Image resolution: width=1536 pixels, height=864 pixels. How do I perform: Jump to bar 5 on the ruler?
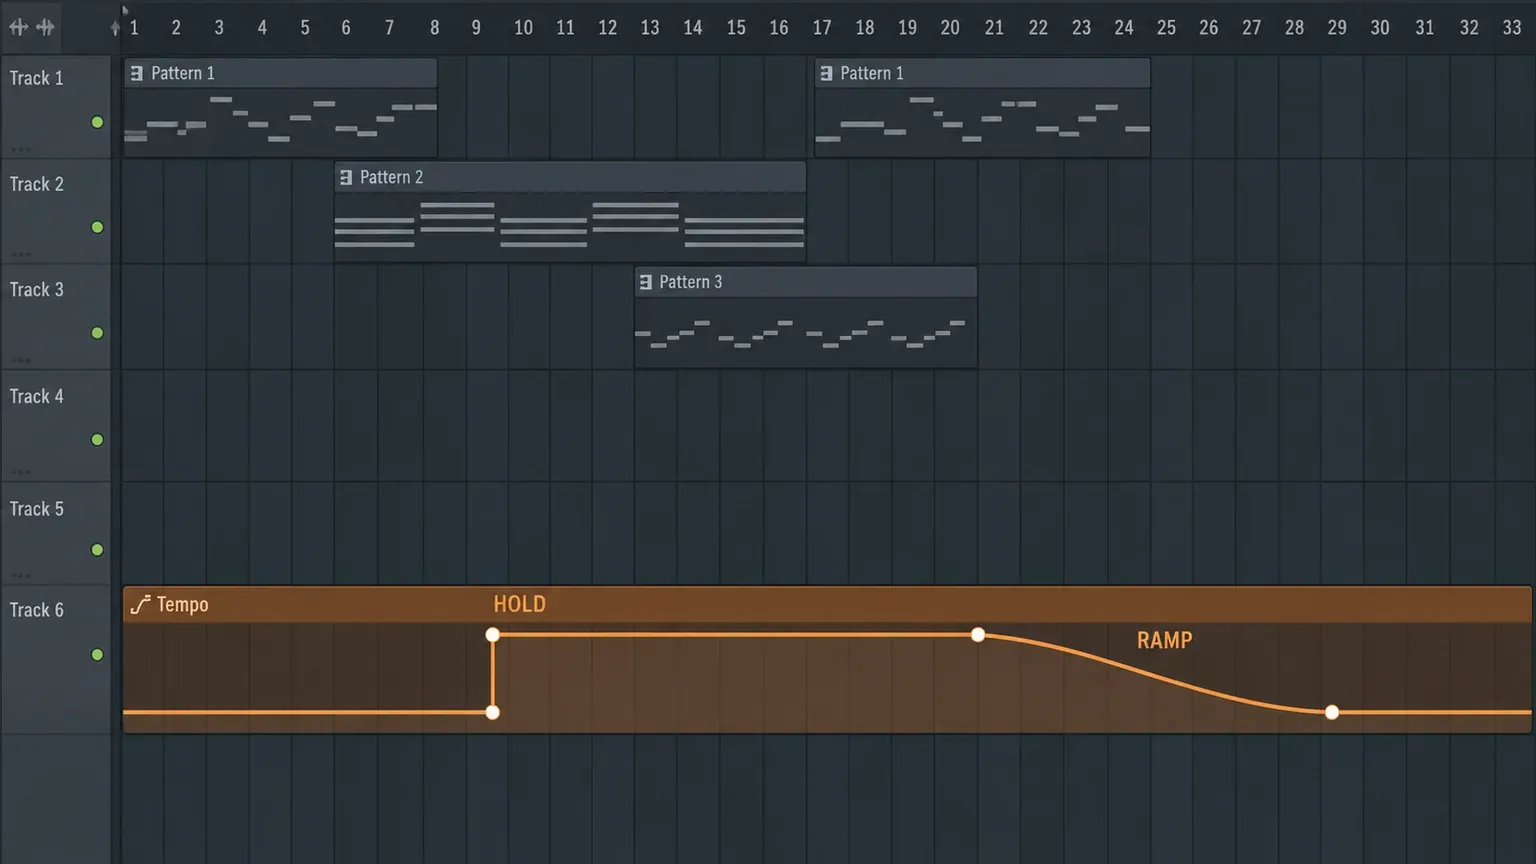pos(305,28)
